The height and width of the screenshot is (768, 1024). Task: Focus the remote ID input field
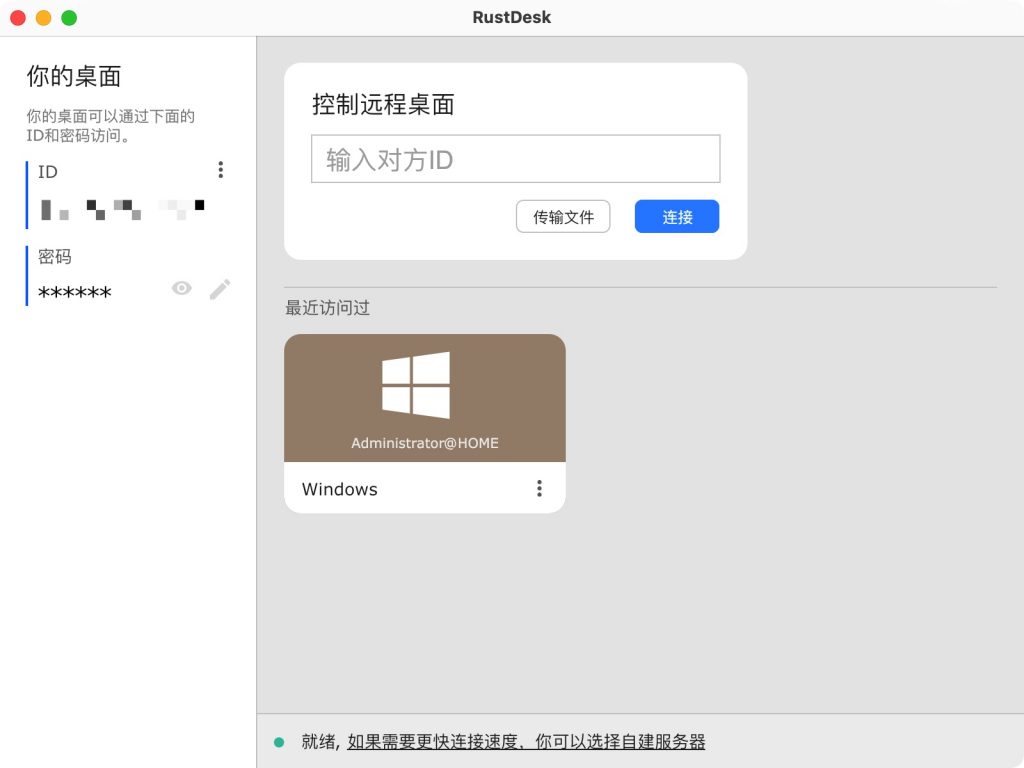516,159
